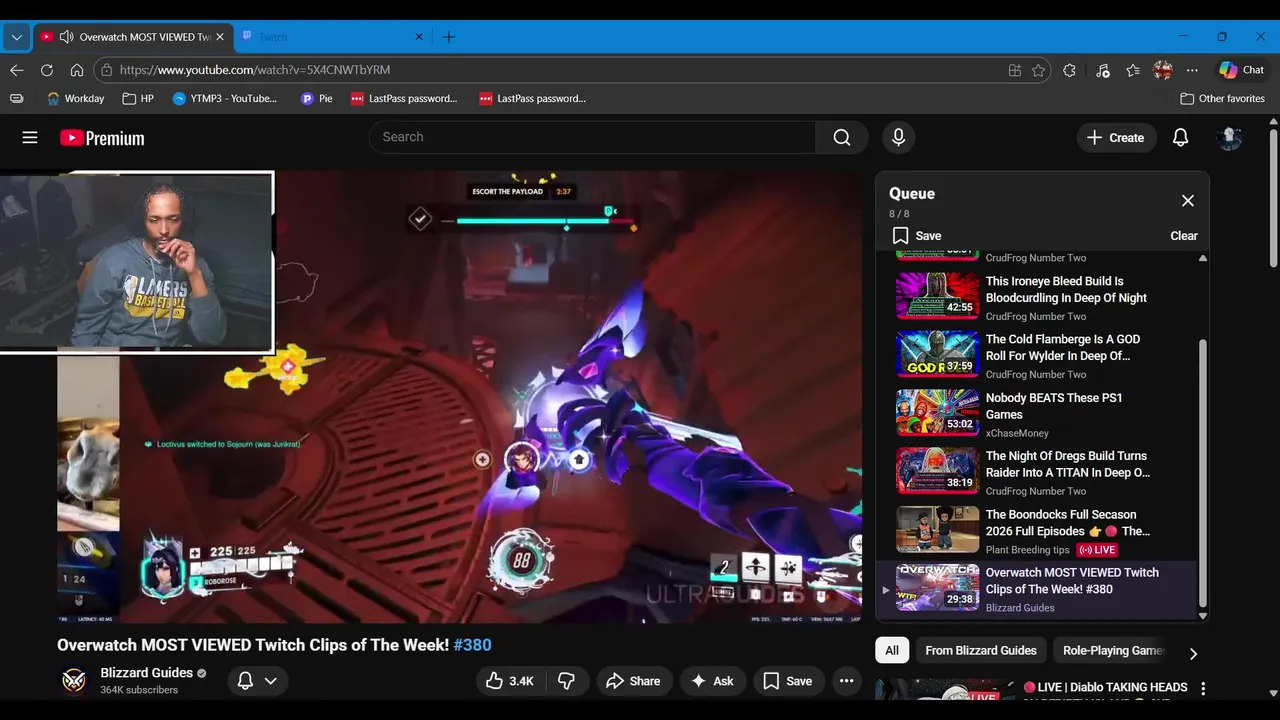
Task: Open the YouTube guide hamburger menu
Action: (30, 137)
